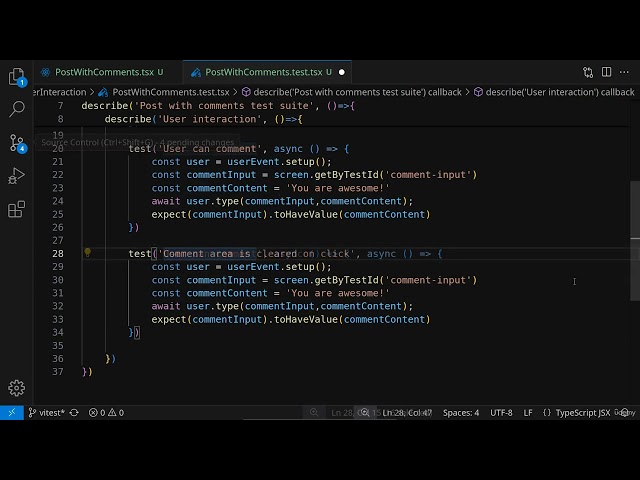Click await keyword on line 24
640x480 pixels.
point(166,201)
